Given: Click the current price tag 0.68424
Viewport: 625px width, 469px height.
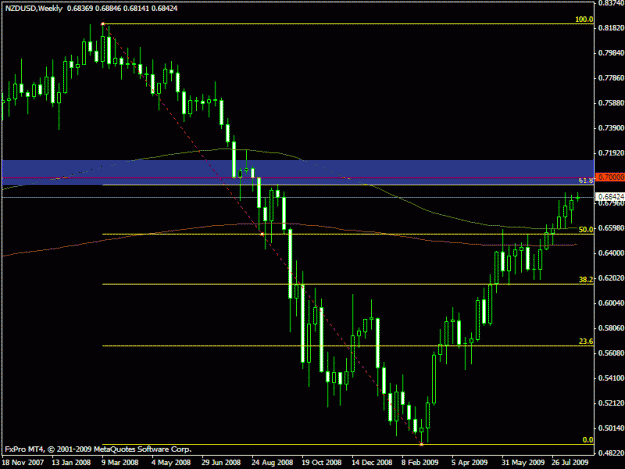Looking at the screenshot, I should coord(610,196).
